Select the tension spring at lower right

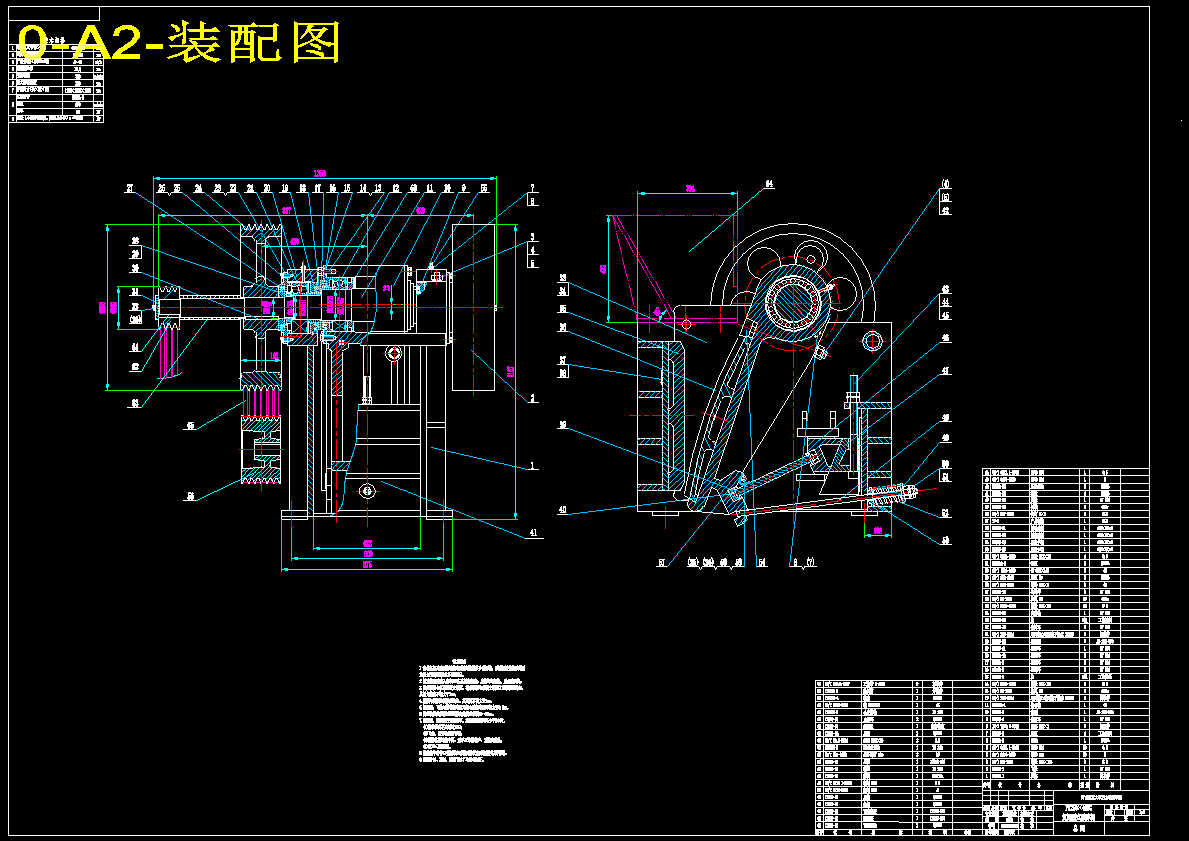tap(889, 497)
